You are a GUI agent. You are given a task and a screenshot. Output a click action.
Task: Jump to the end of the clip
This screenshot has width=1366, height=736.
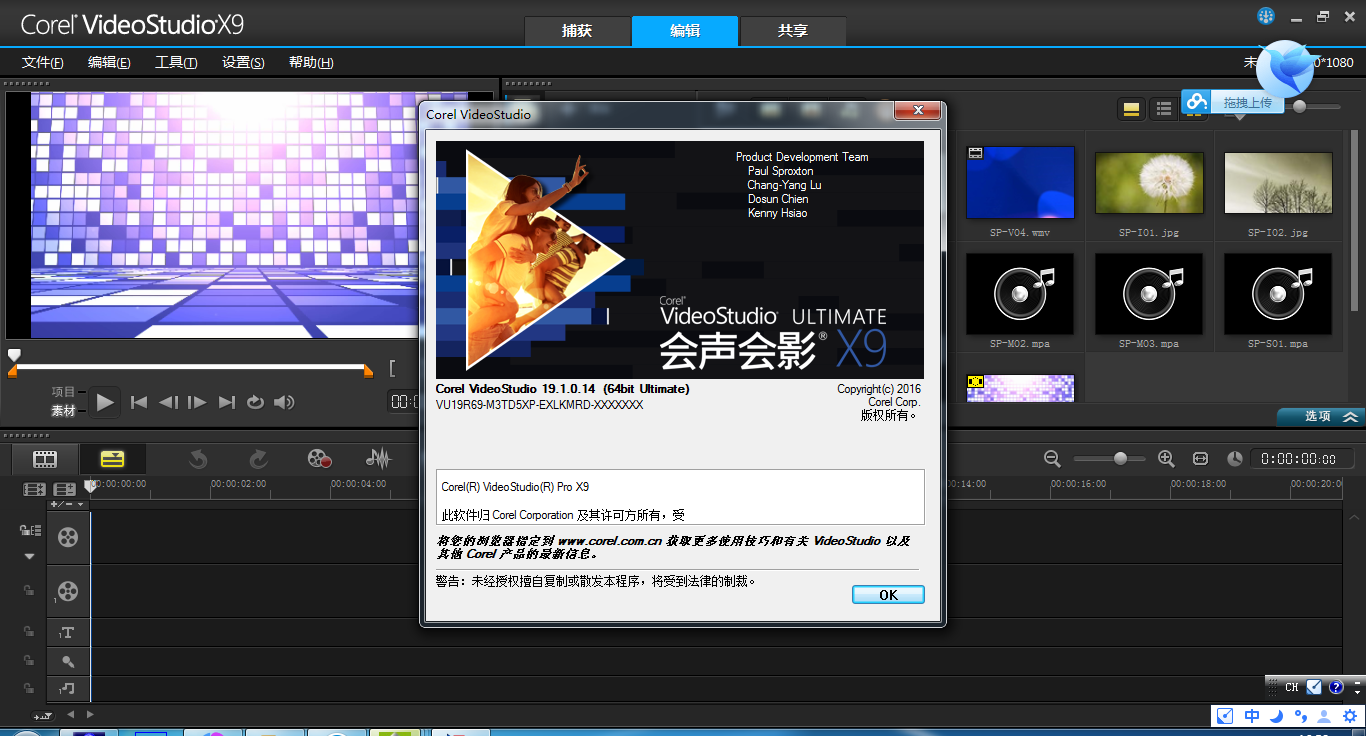pos(227,402)
